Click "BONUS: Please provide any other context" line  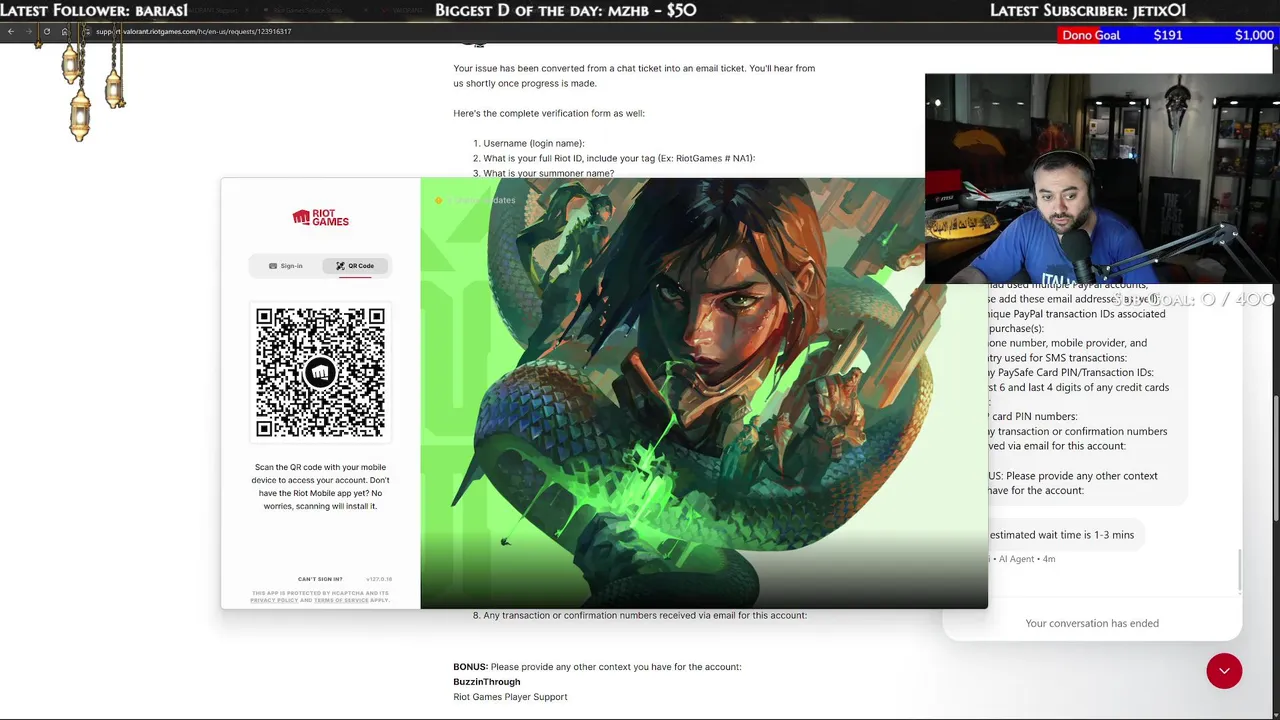point(597,667)
